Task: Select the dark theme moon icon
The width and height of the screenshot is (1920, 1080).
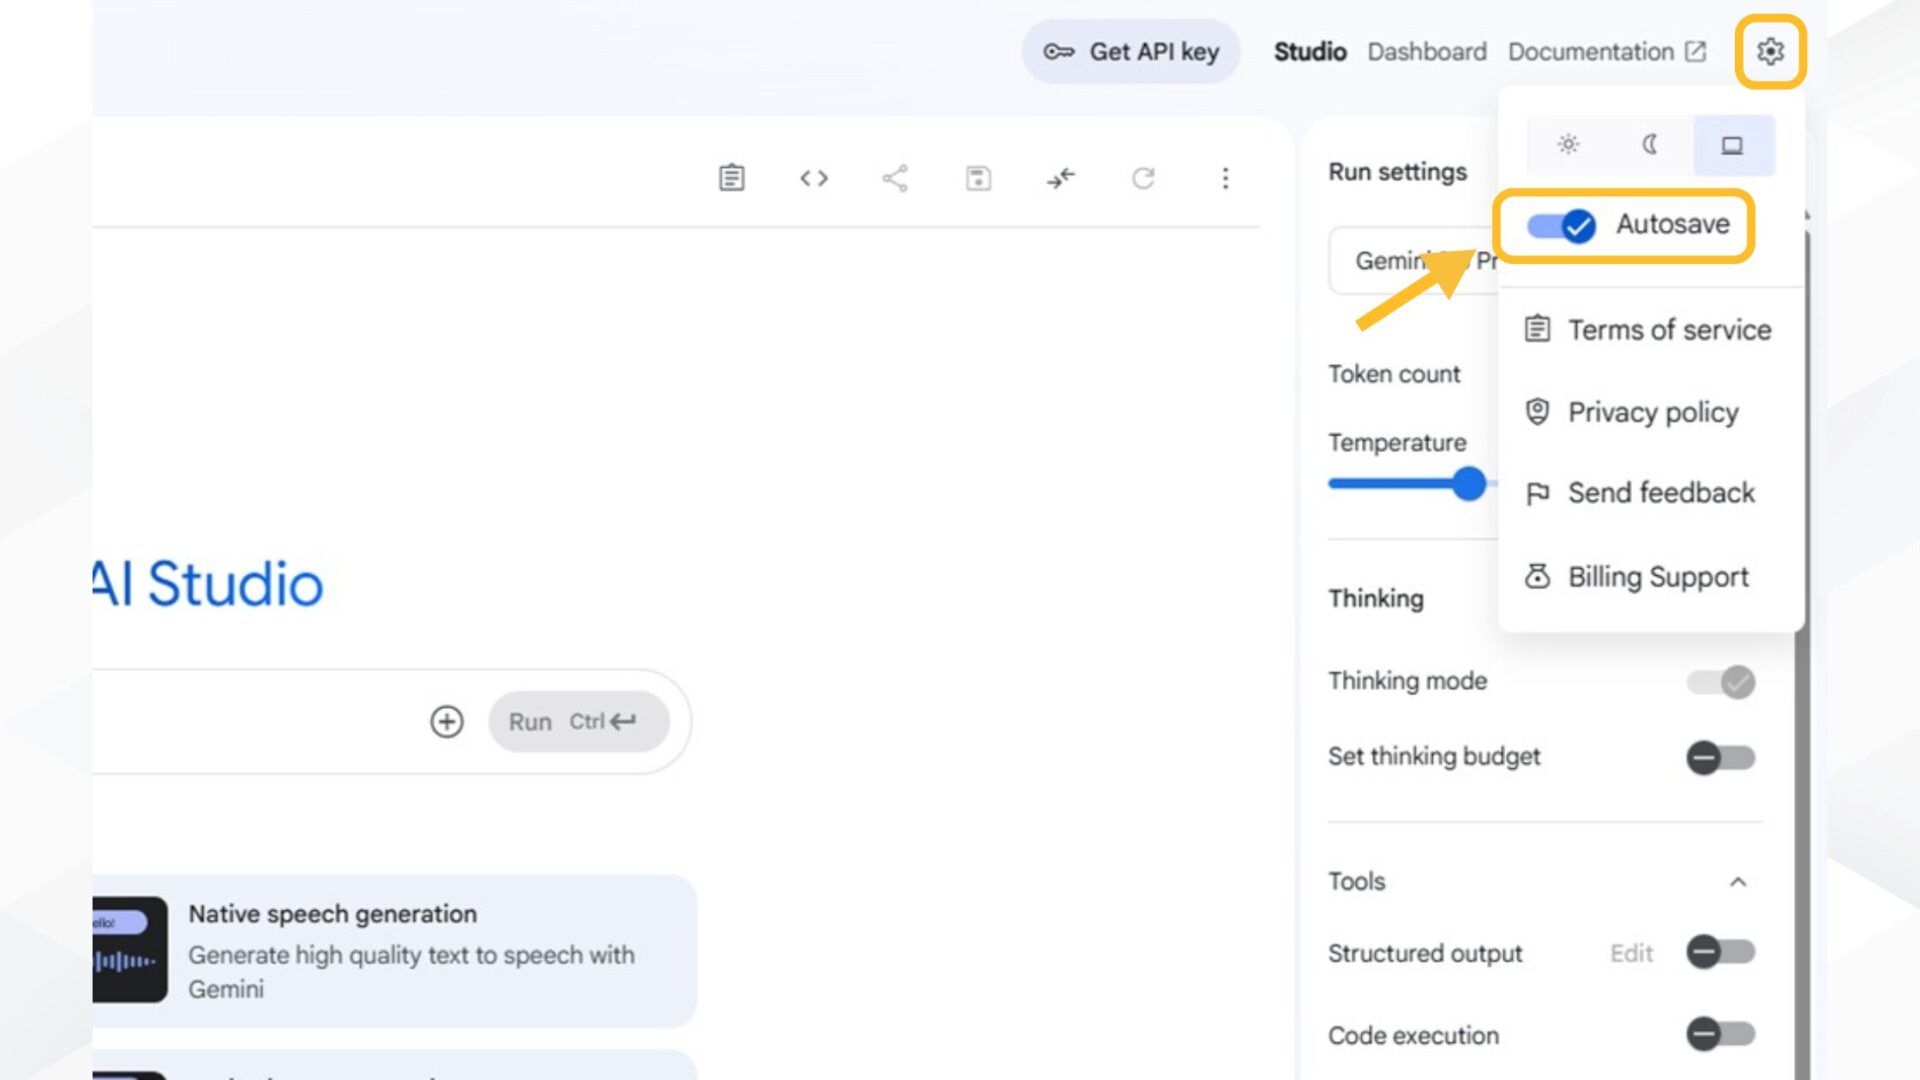Action: (1648, 145)
